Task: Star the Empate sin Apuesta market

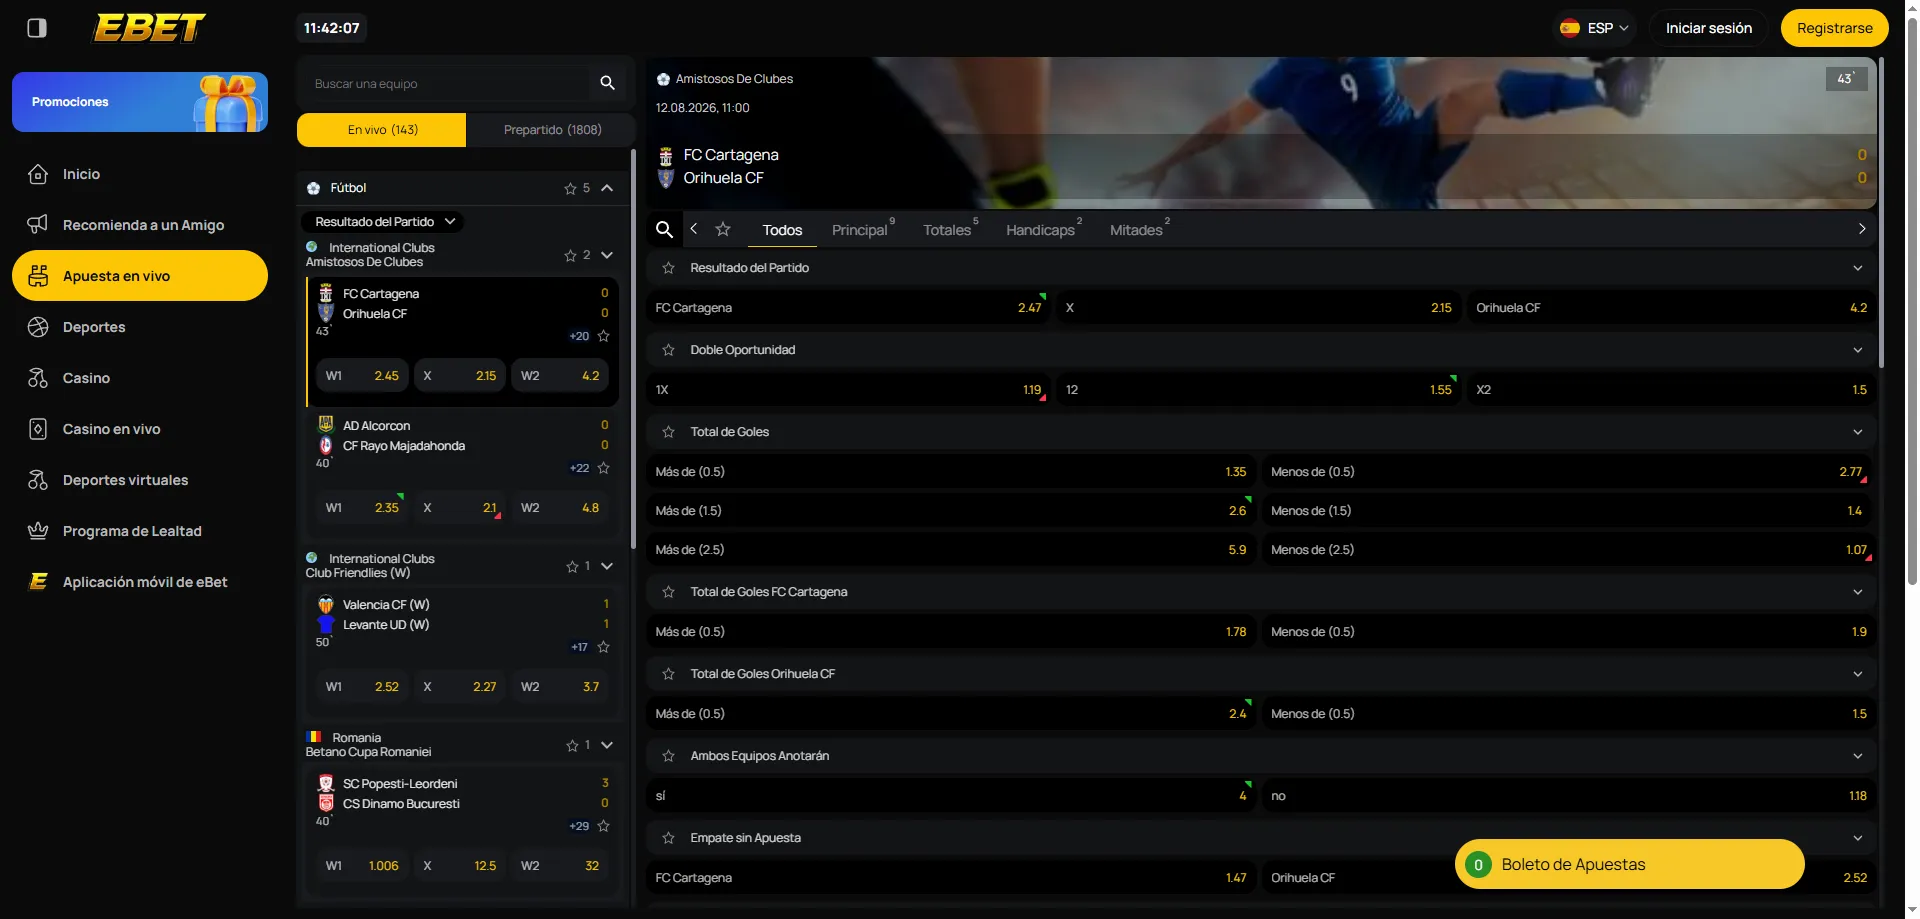Action: coord(669,838)
